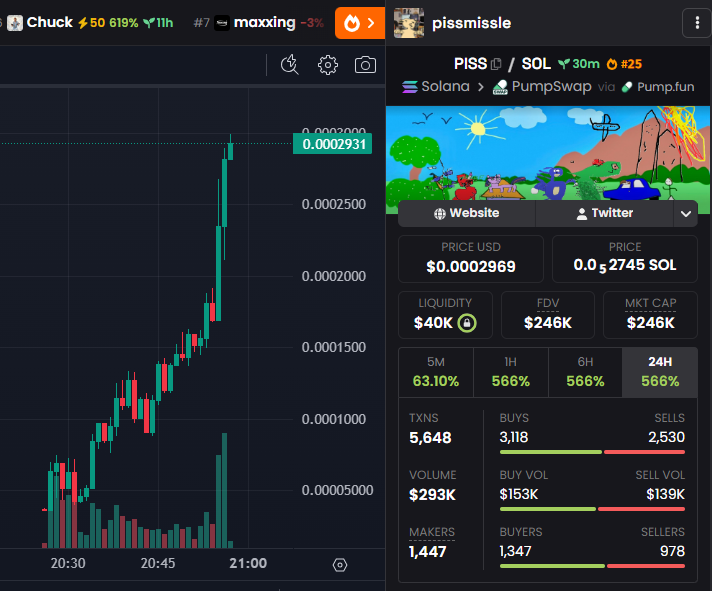The height and width of the screenshot is (591, 712).
Task: Copy the PISS token address icon
Action: tap(496, 64)
